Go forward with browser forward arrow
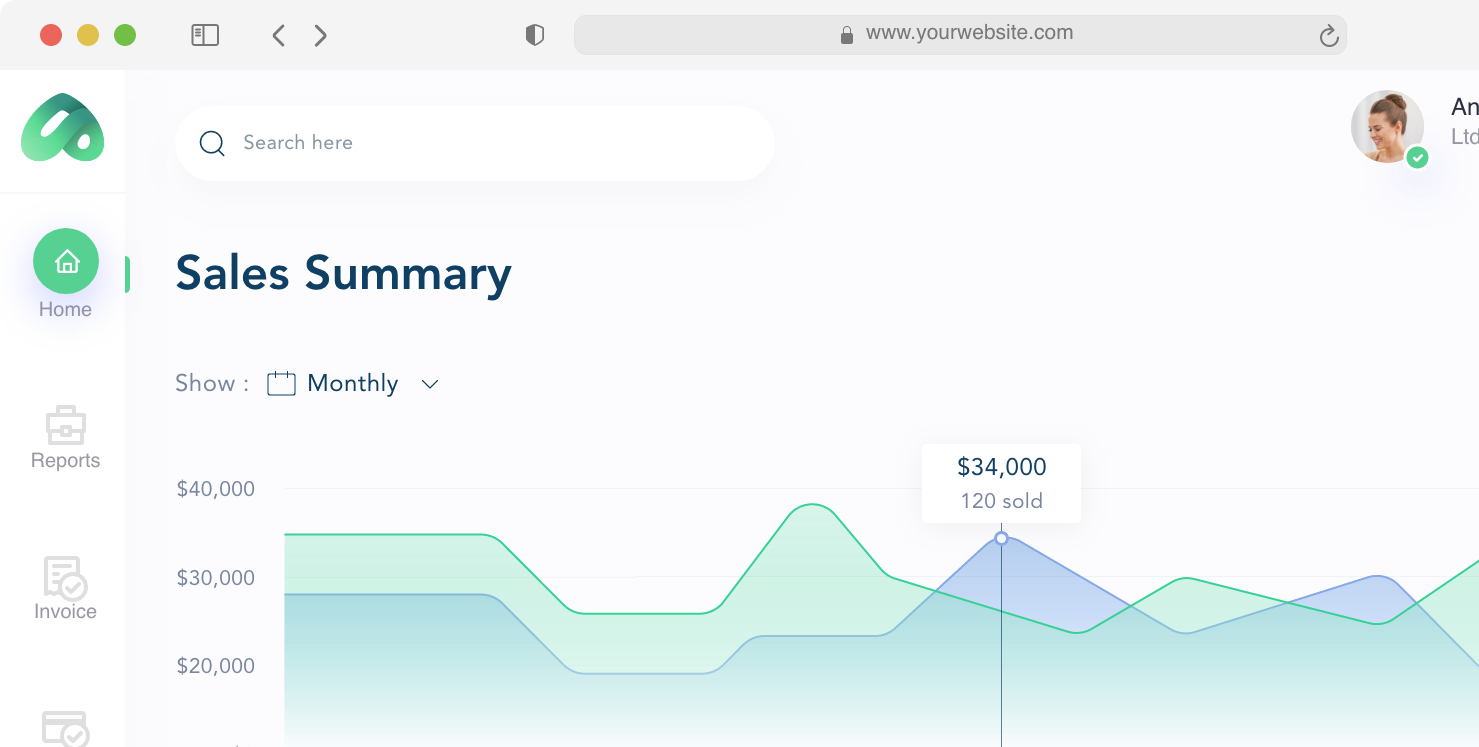Image resolution: width=1479 pixels, height=747 pixels. (320, 36)
